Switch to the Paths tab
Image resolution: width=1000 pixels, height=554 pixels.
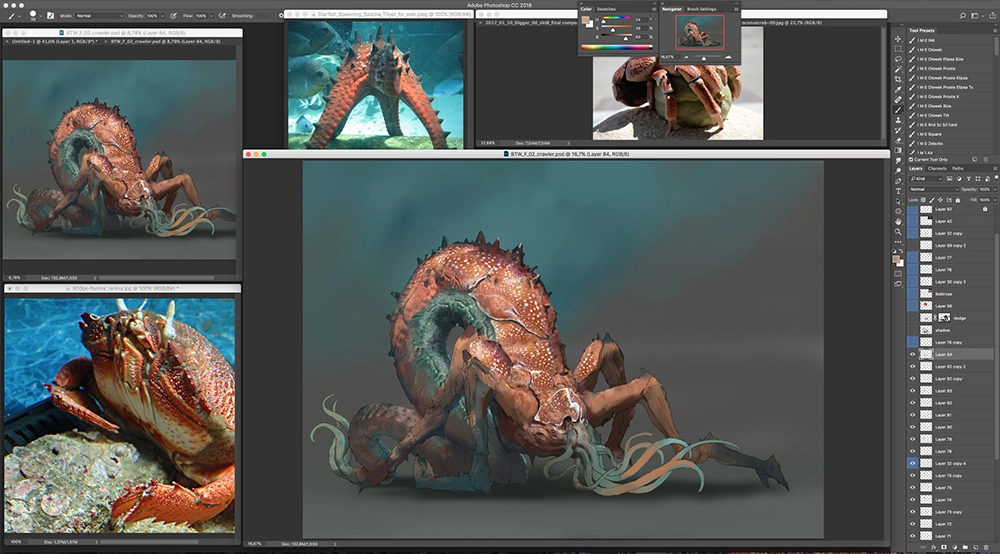[x=957, y=168]
